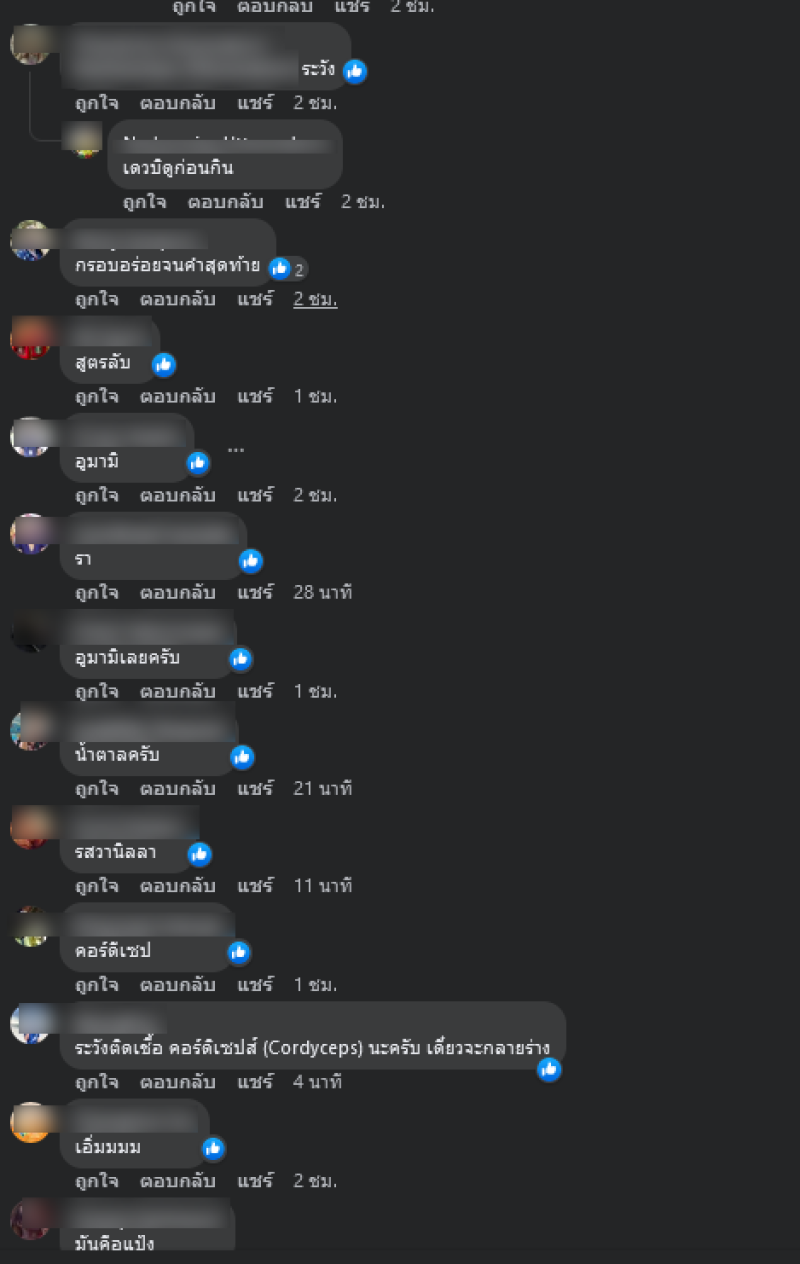Click the like reaction icon on the Cordyceps warning comment
The width and height of the screenshot is (800, 1264).
(x=549, y=1070)
